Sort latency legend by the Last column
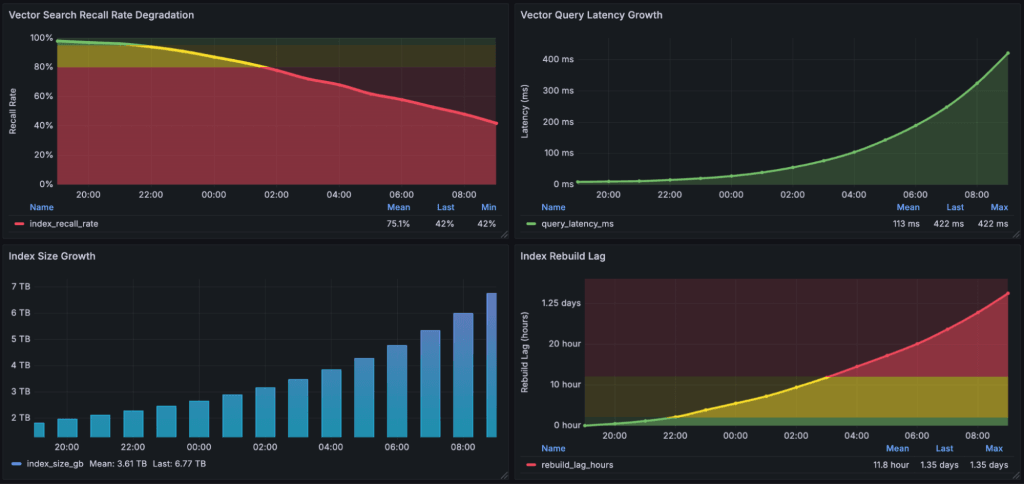The height and width of the screenshot is (484, 1024). tap(955, 208)
